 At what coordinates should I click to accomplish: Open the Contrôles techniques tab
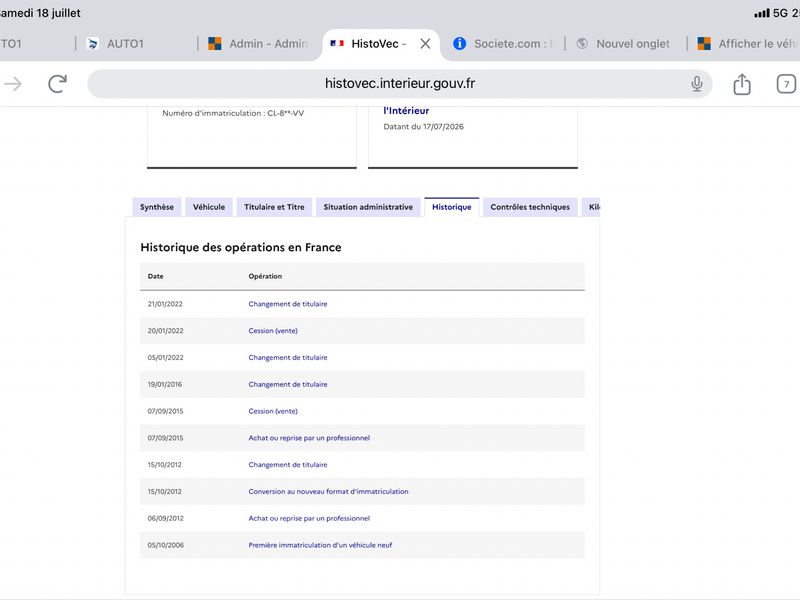530,207
